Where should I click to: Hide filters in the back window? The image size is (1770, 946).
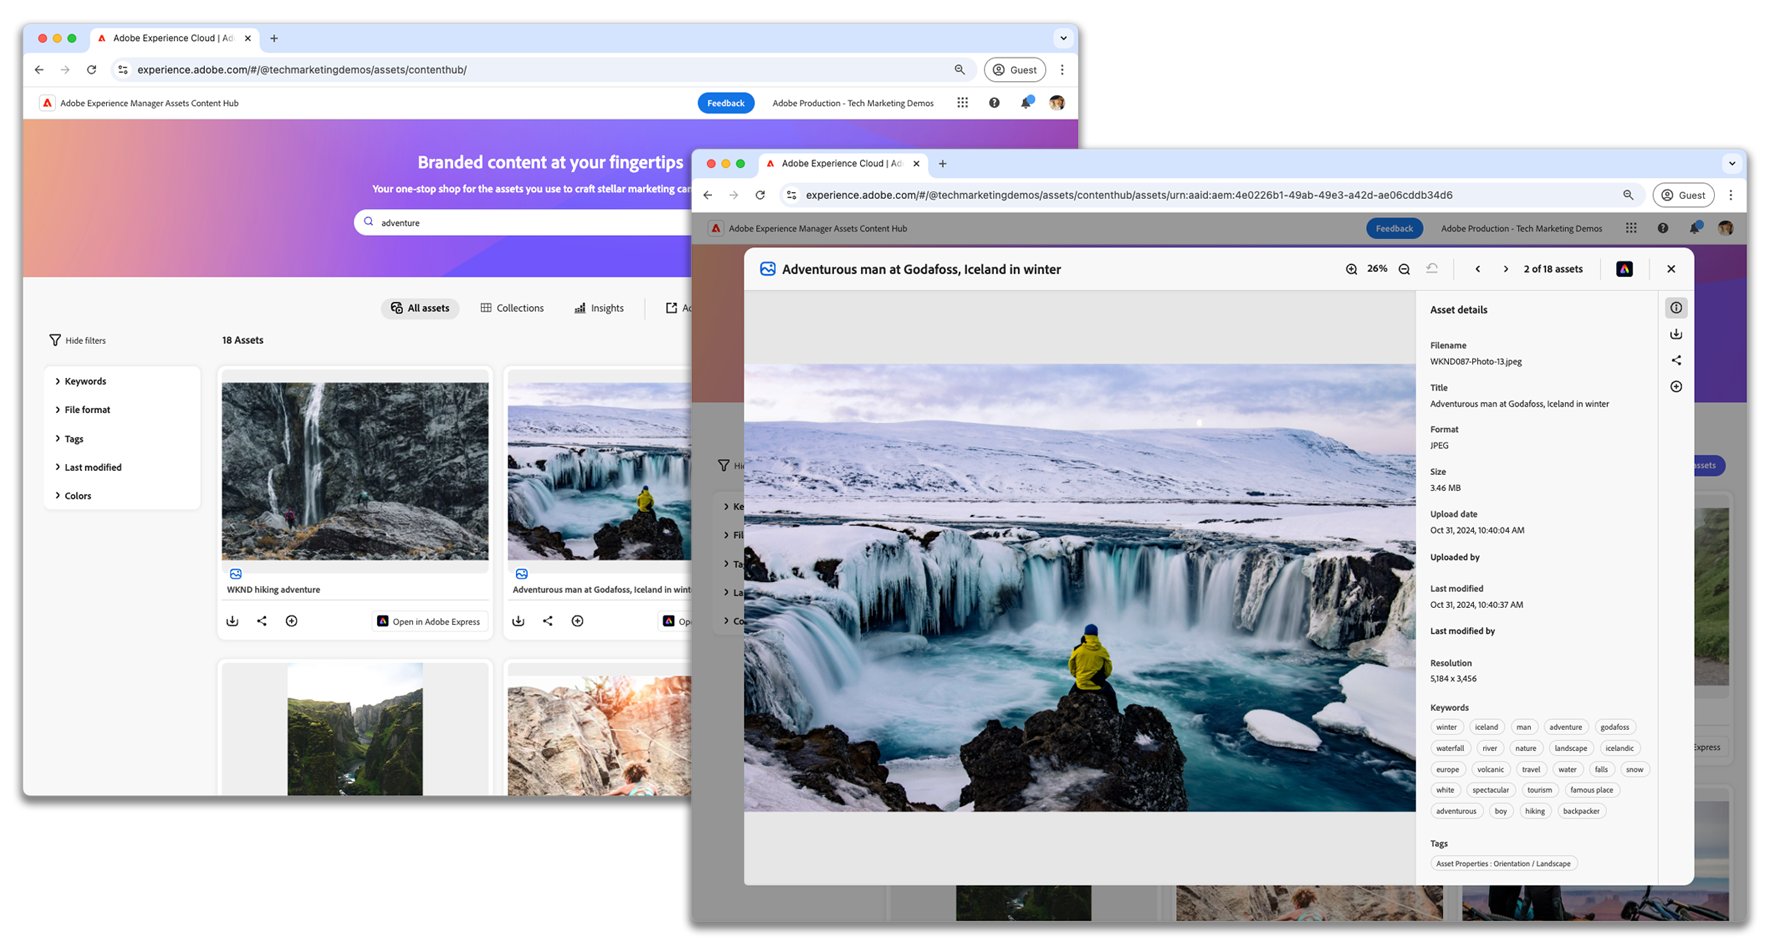coord(77,340)
